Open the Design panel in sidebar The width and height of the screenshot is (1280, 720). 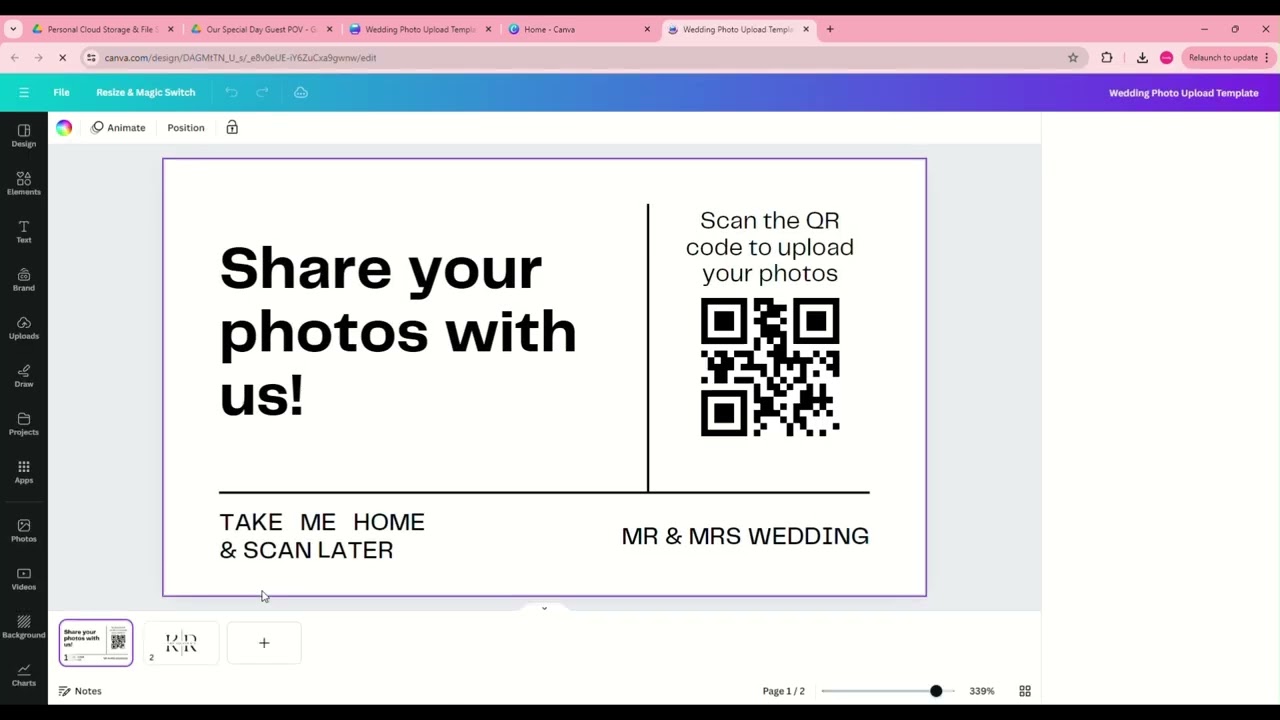24,136
